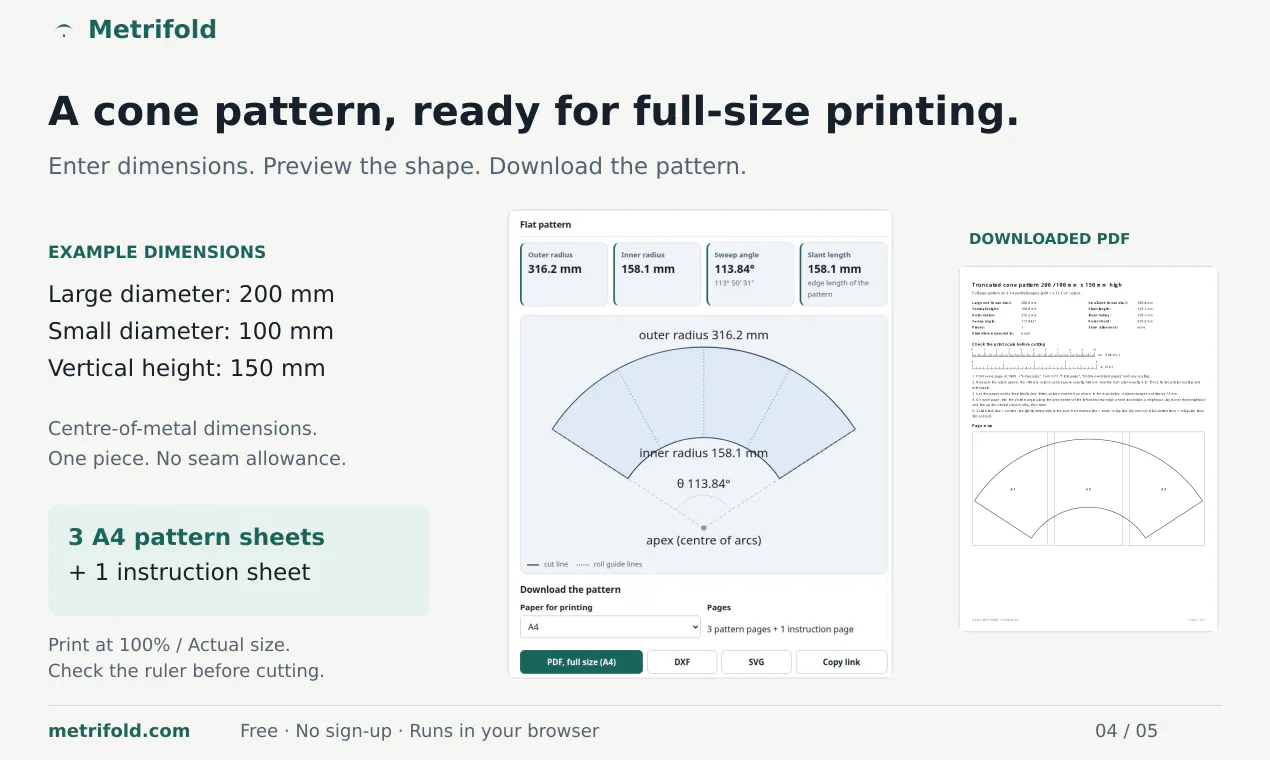This screenshot has width=1270, height=760.
Task: Click the "outer radius 316.2 mm" diagram label
Action: (x=704, y=335)
